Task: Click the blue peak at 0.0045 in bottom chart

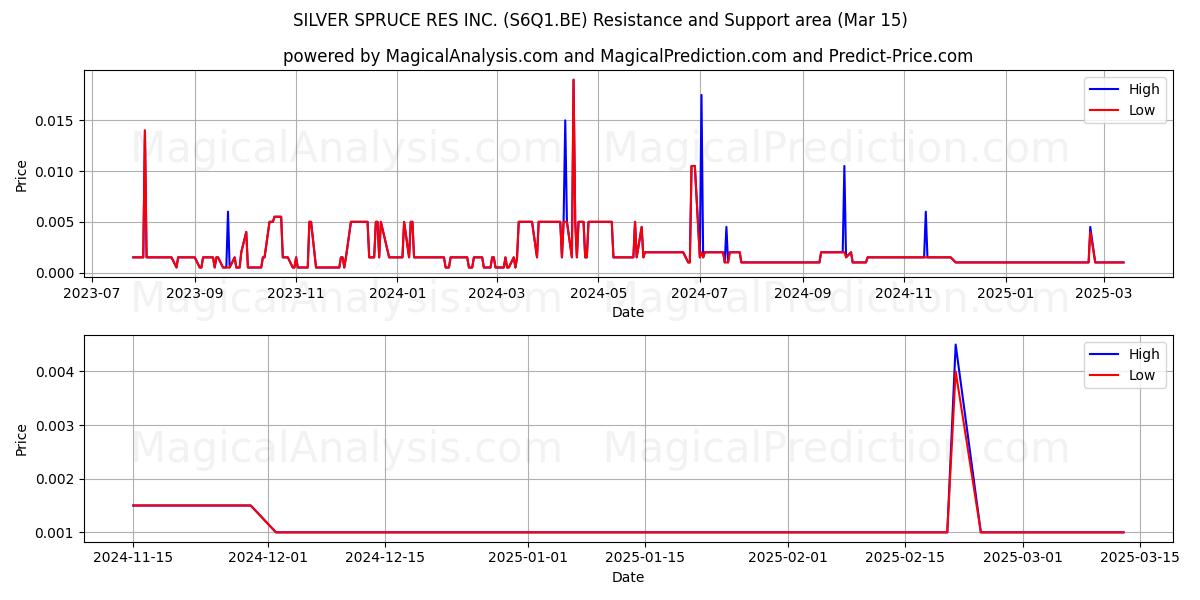Action: coord(955,345)
